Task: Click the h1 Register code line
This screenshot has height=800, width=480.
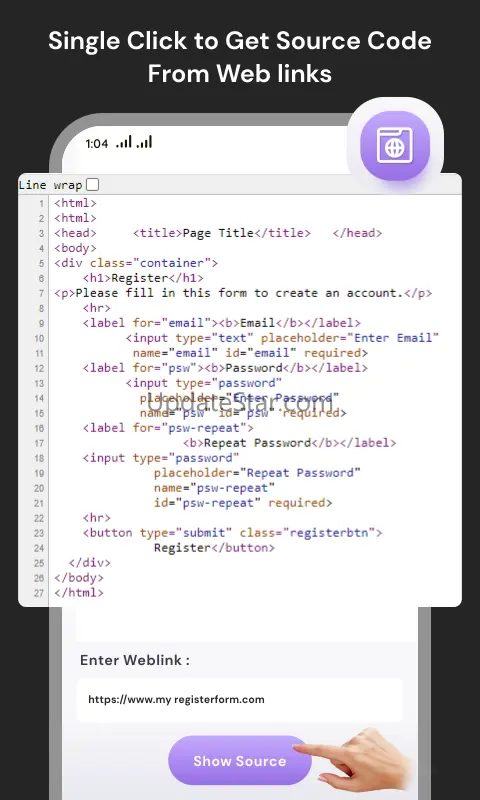Action: [143, 279]
